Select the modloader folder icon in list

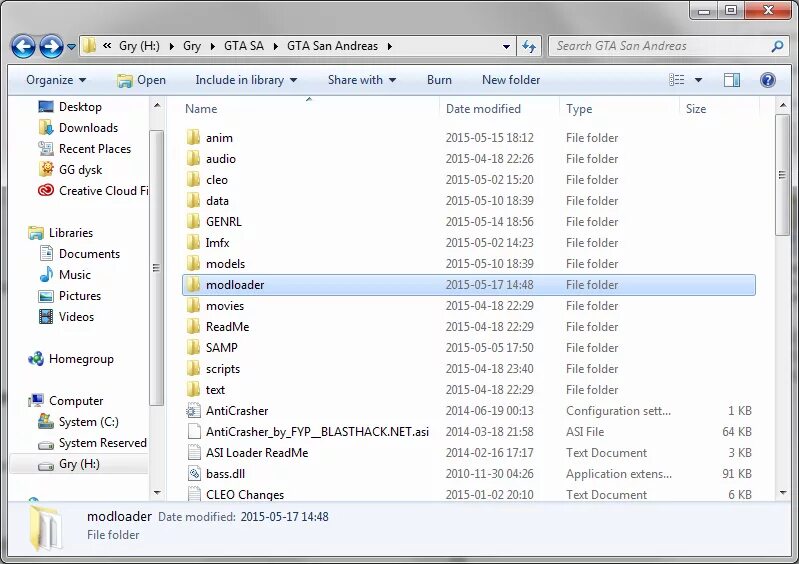pyautogui.click(x=193, y=284)
